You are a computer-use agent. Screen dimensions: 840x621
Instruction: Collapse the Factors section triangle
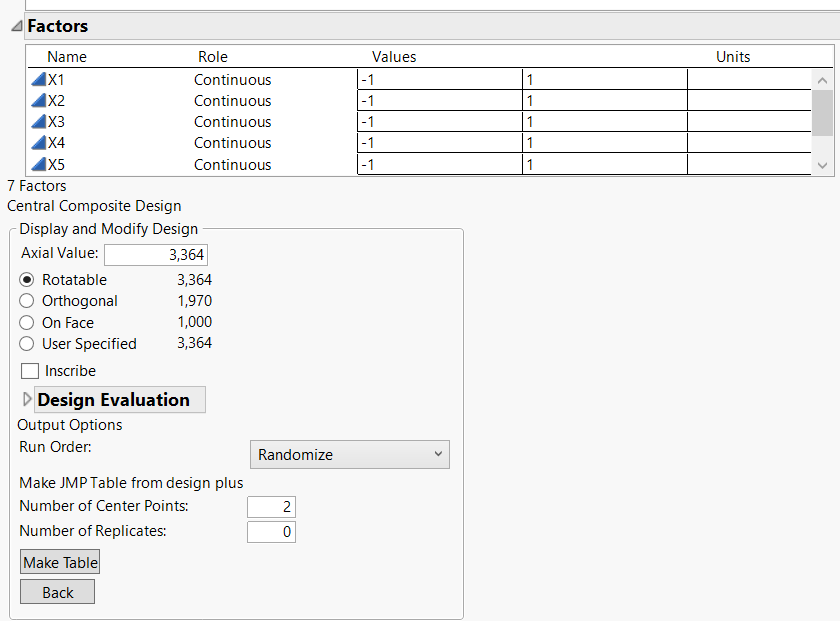pos(17,26)
